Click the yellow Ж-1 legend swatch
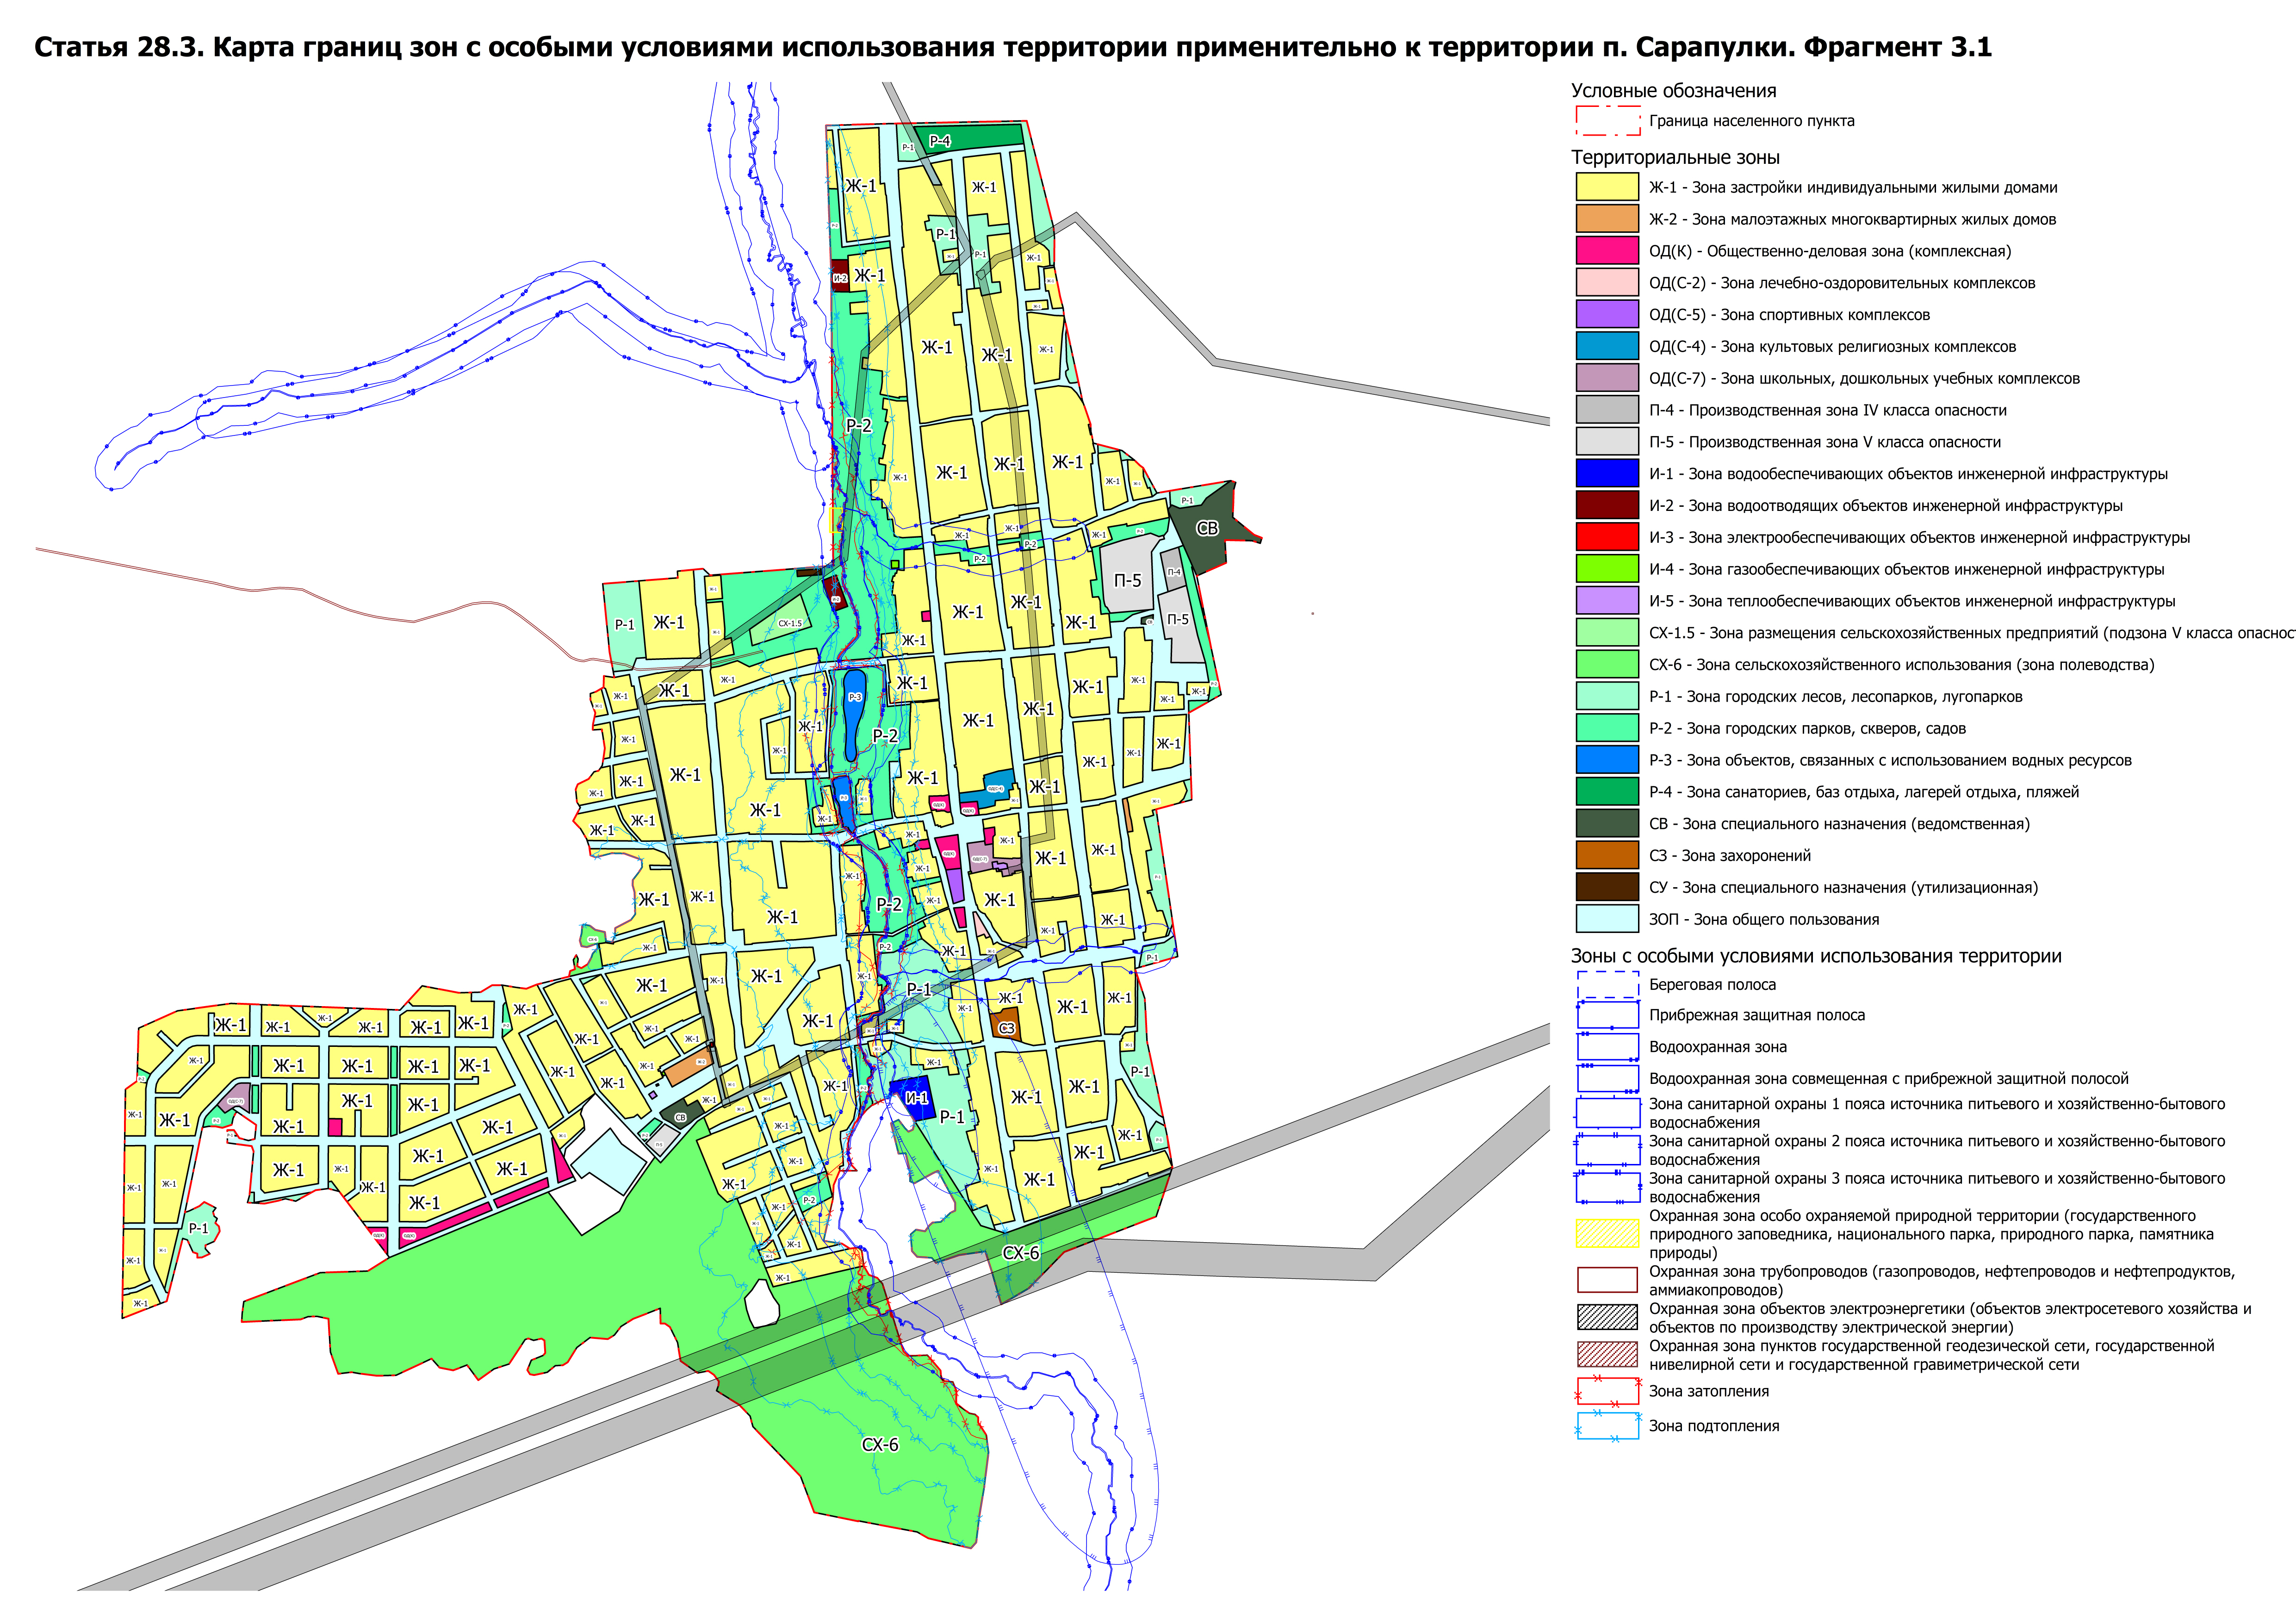Screen dimensions: 2296x1624 pos(1607,187)
